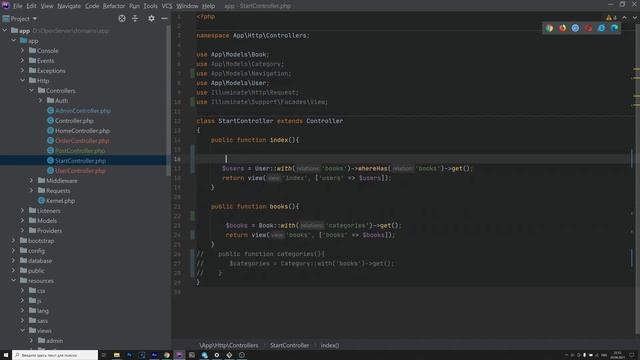Go to next highlighted error arrow
Screen dimensions: 640x360
pyautogui.click(x=635, y=18)
